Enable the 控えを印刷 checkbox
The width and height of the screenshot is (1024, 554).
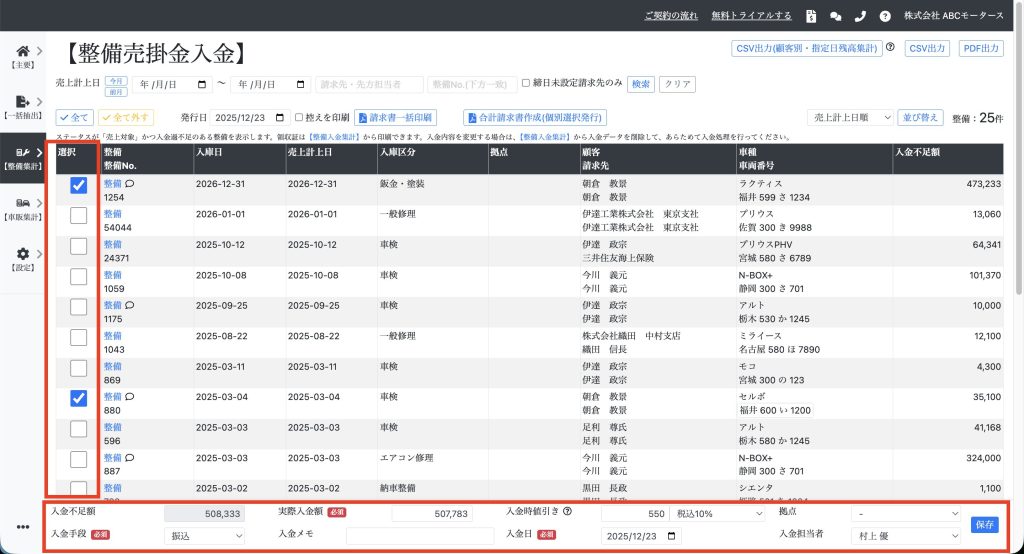click(300, 118)
